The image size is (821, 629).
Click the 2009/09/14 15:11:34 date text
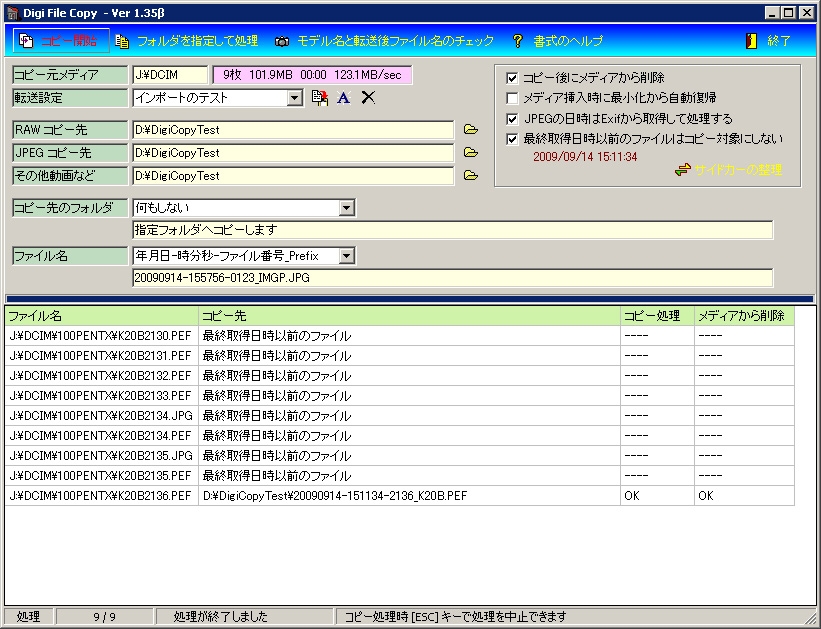point(585,157)
